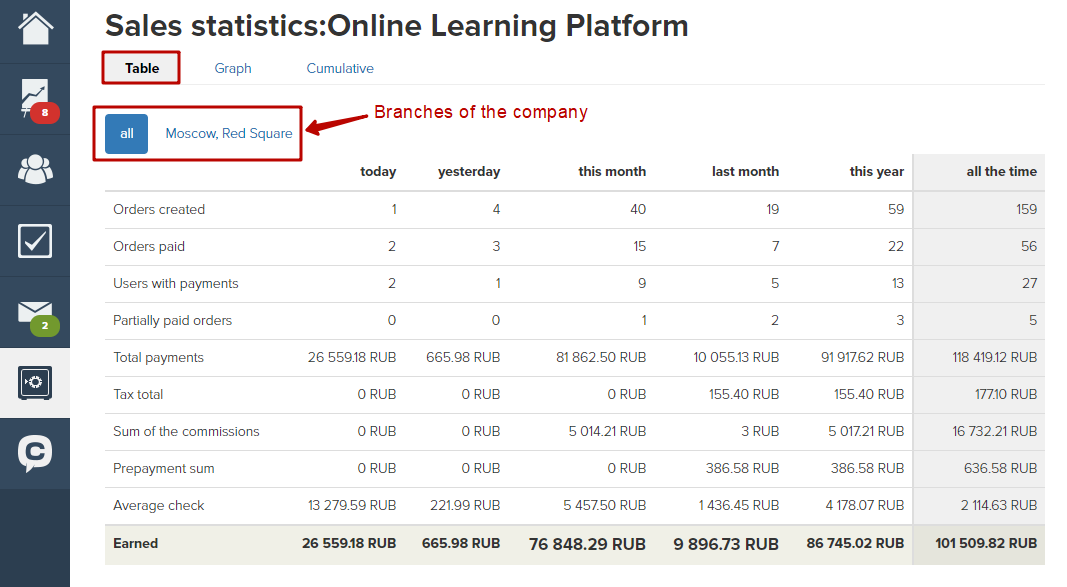1067x587 pixels.
Task: Click the 'Orders created' row label
Action: coord(159,209)
